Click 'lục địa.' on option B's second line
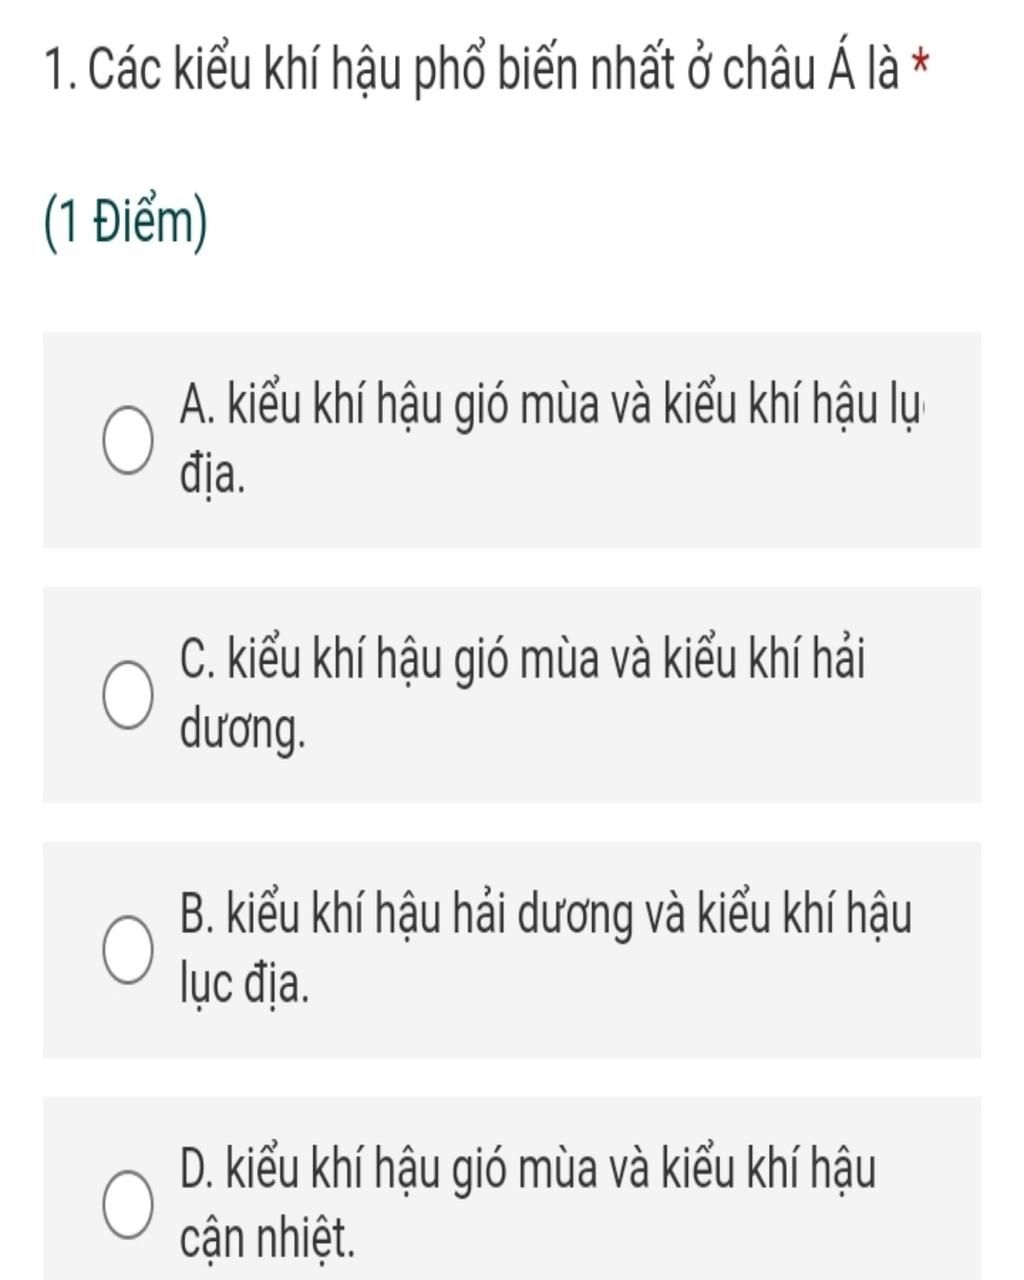1024x1280 pixels. [x=244, y=986]
